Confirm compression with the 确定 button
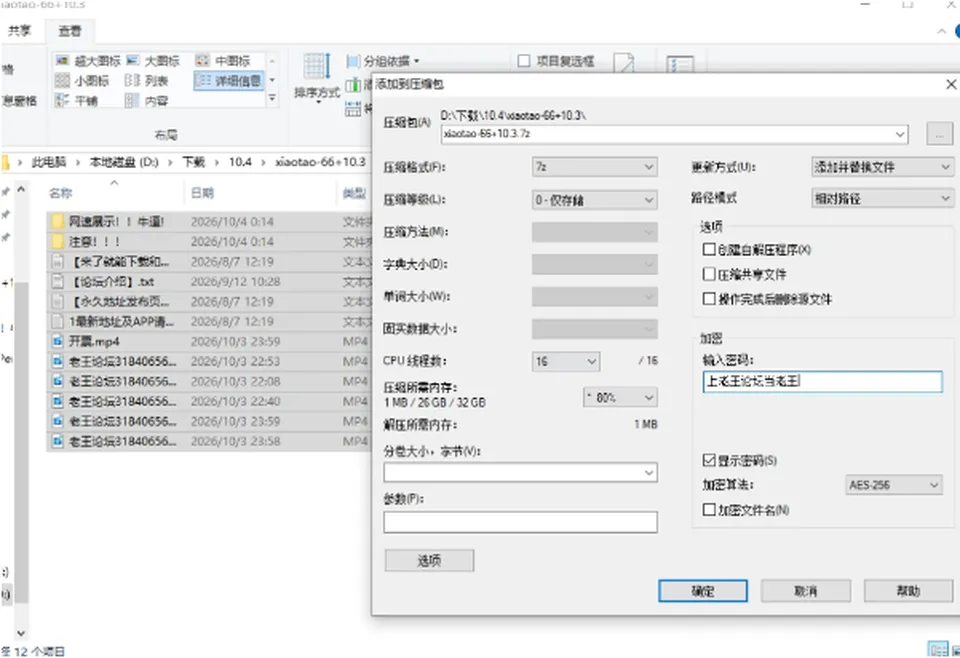The width and height of the screenshot is (960, 658). click(703, 591)
